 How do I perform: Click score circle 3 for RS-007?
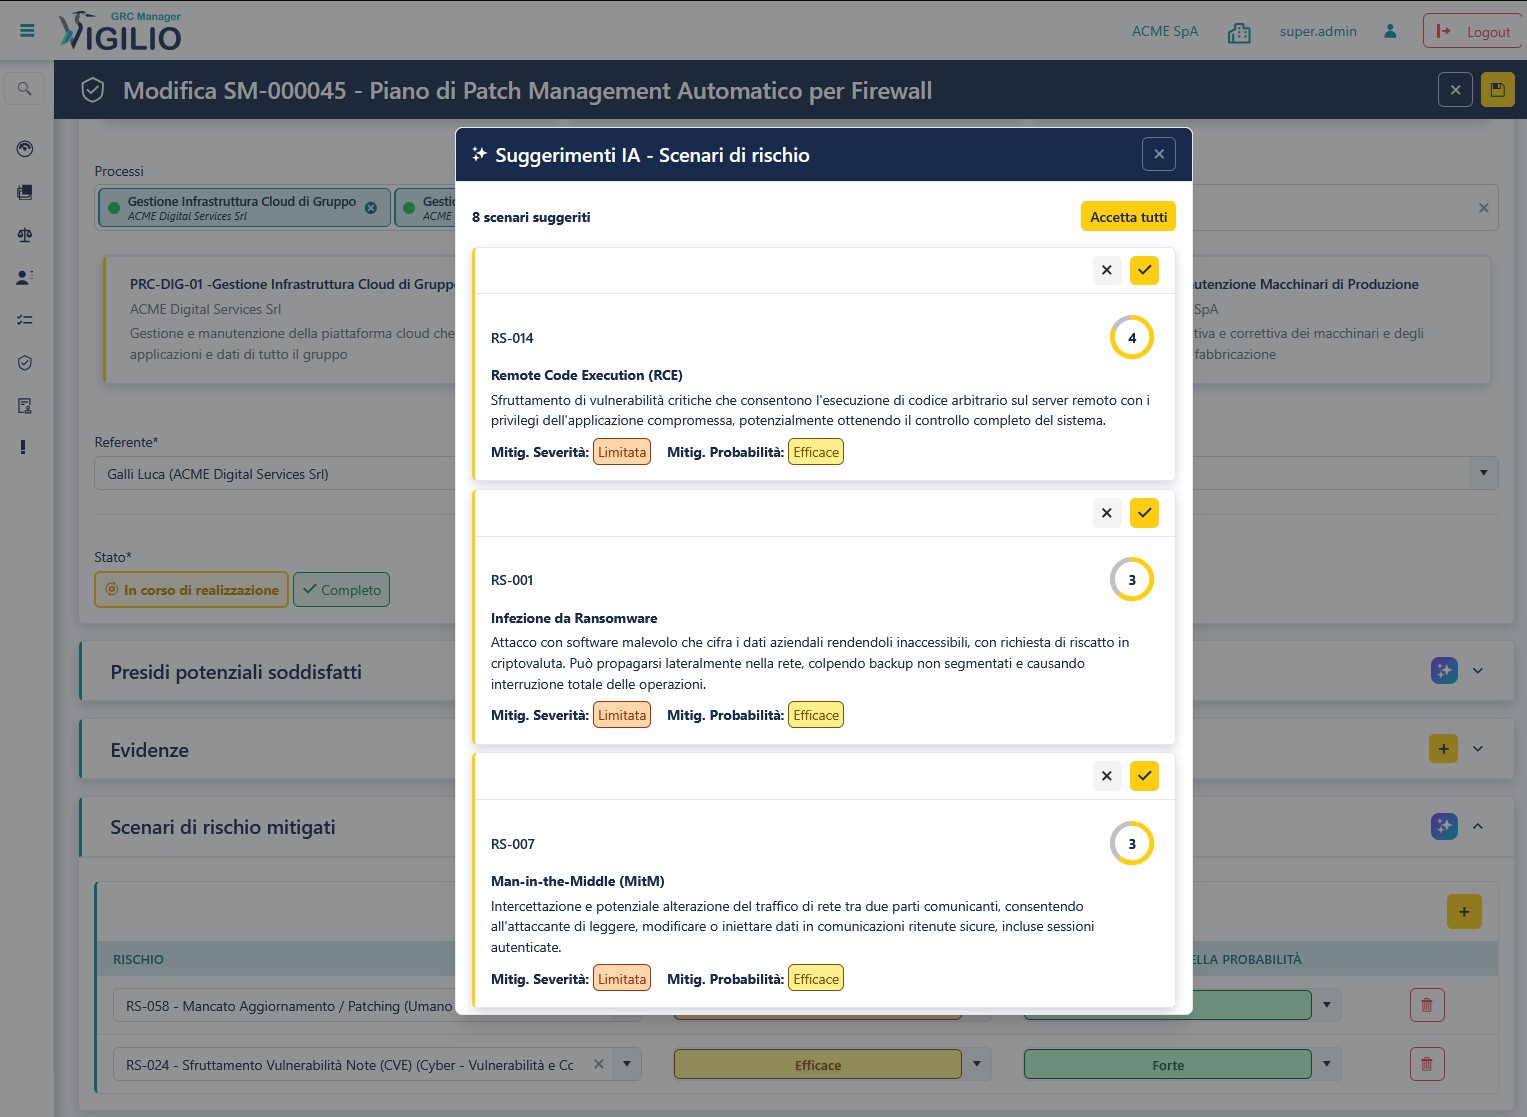(x=1132, y=844)
